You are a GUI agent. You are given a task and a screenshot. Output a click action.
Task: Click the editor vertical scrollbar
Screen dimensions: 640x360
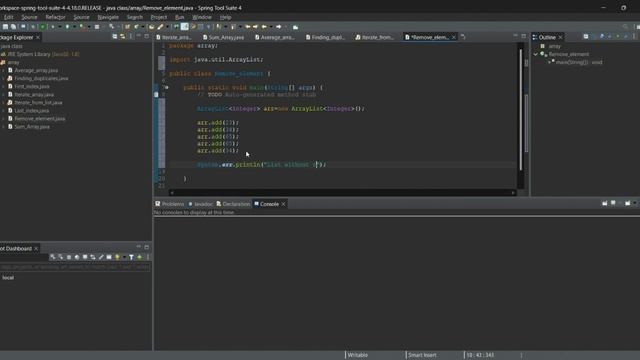click(520, 109)
